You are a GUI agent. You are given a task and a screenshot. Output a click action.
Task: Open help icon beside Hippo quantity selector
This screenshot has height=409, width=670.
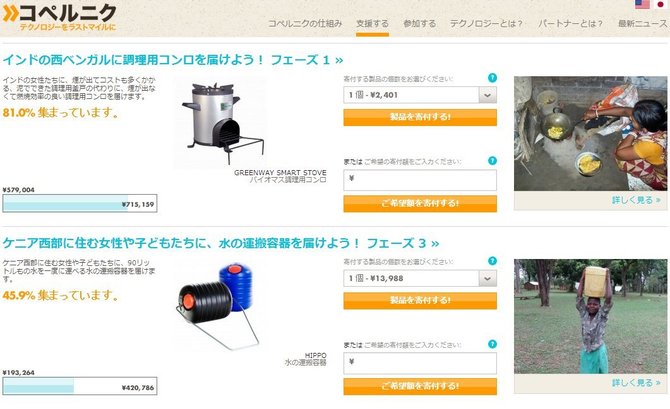[x=492, y=261]
